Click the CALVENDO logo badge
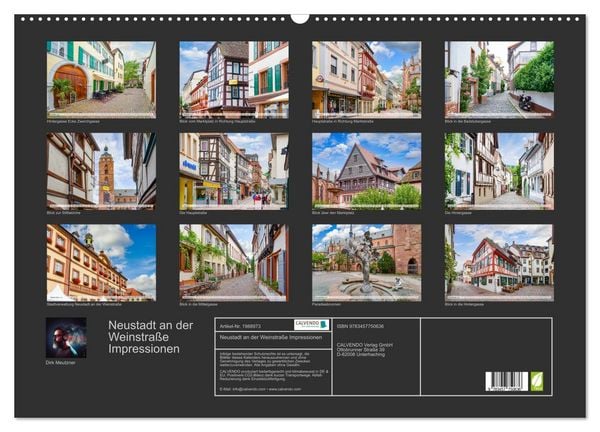The width and height of the screenshot is (600, 432). [x=311, y=324]
